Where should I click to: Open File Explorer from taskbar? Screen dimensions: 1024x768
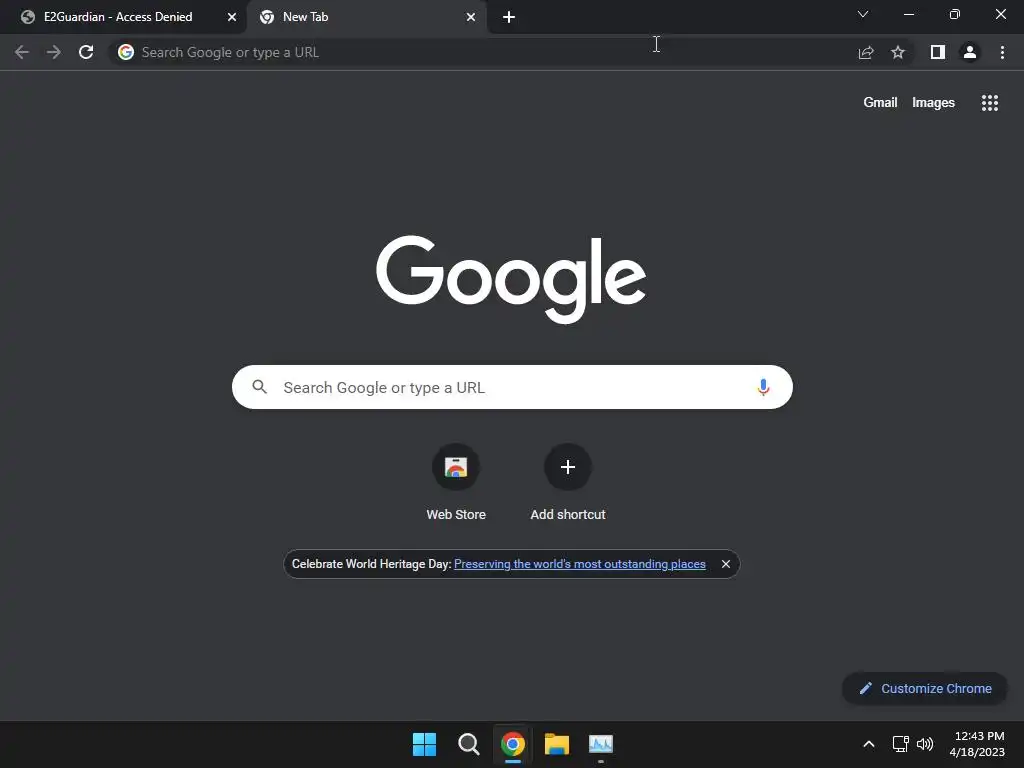click(556, 744)
